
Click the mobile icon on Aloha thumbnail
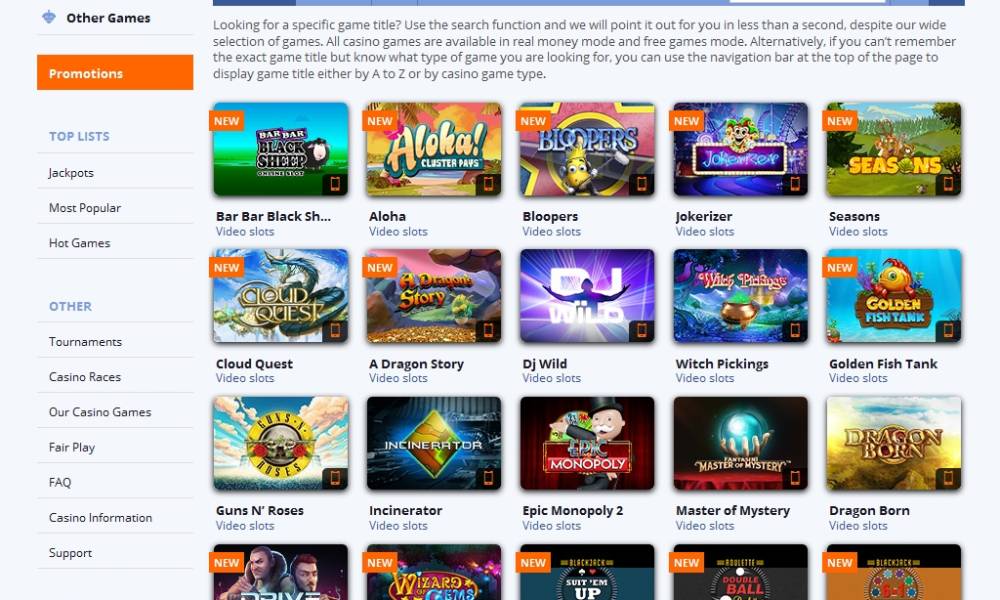click(489, 184)
